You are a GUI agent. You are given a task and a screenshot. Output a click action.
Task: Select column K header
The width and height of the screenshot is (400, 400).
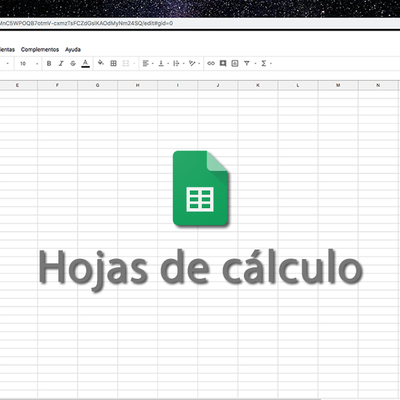[258, 85]
